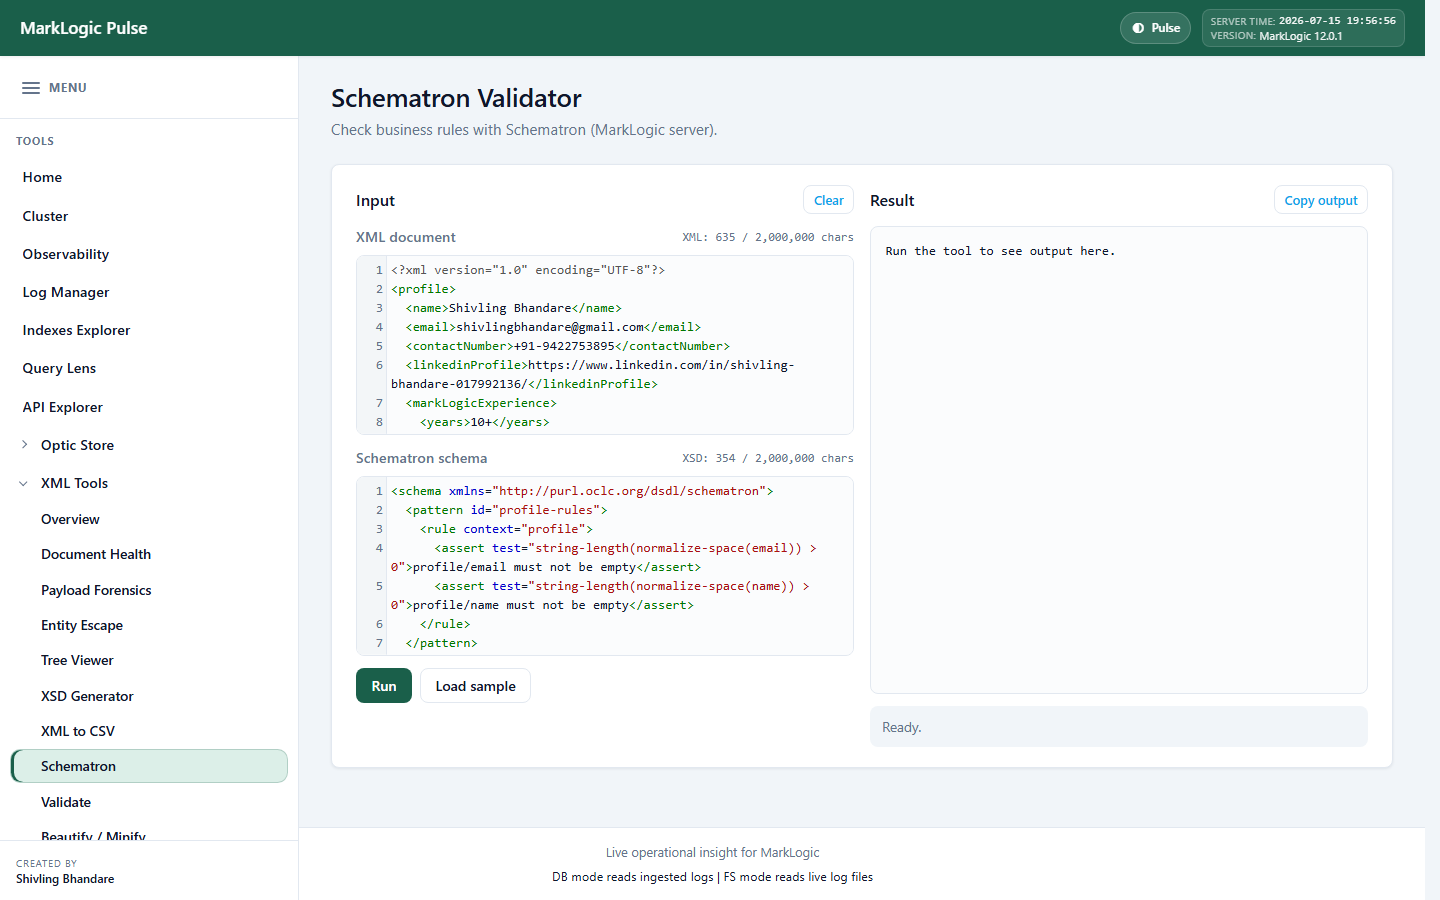Image resolution: width=1440 pixels, height=900 pixels.
Task: Copy the result output
Action: pos(1320,200)
